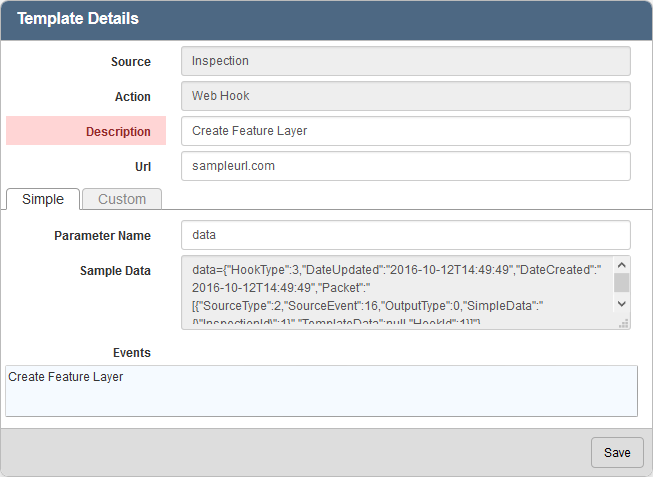
Task: Click the Sample Data scroll up arrow
Action: point(622,265)
